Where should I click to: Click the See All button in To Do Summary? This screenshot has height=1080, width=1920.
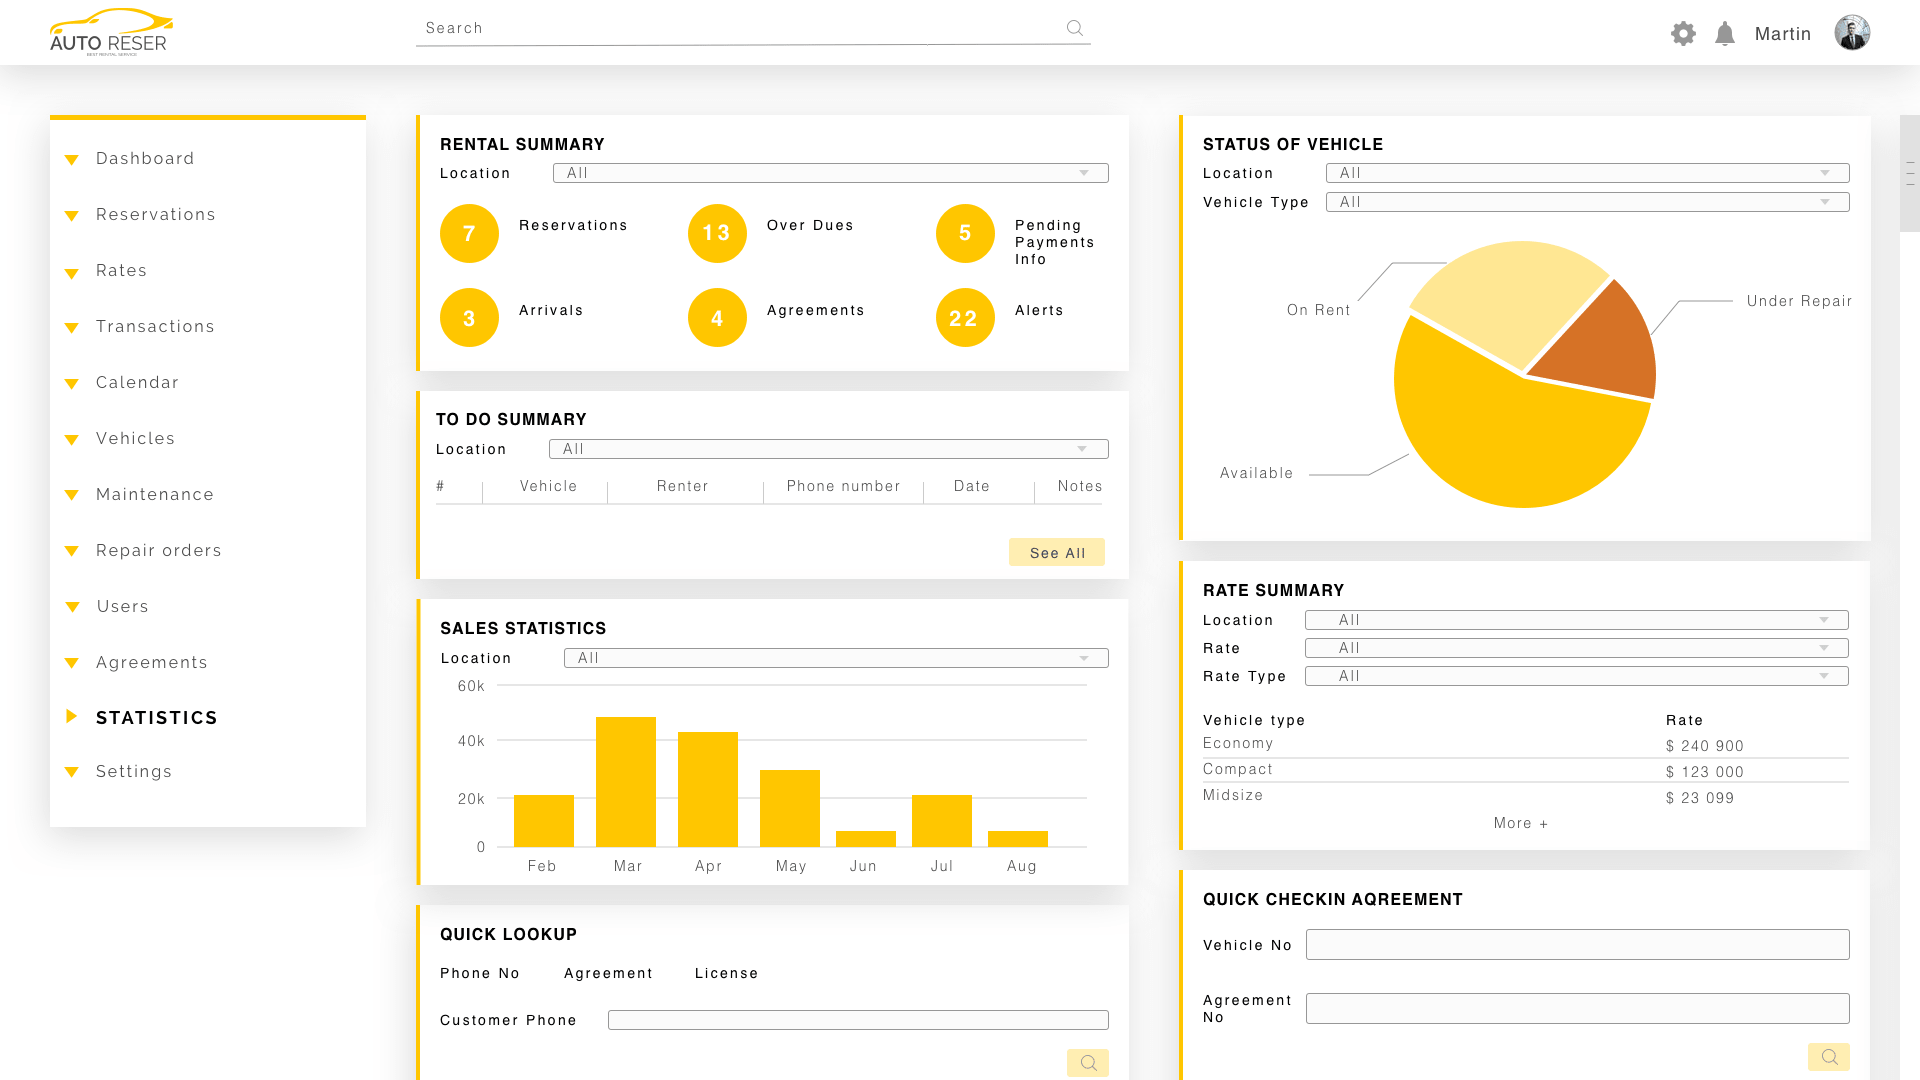[x=1057, y=552]
